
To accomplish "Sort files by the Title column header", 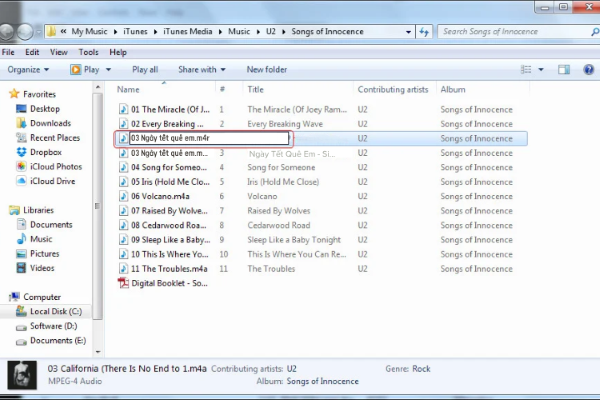I will point(256,90).
